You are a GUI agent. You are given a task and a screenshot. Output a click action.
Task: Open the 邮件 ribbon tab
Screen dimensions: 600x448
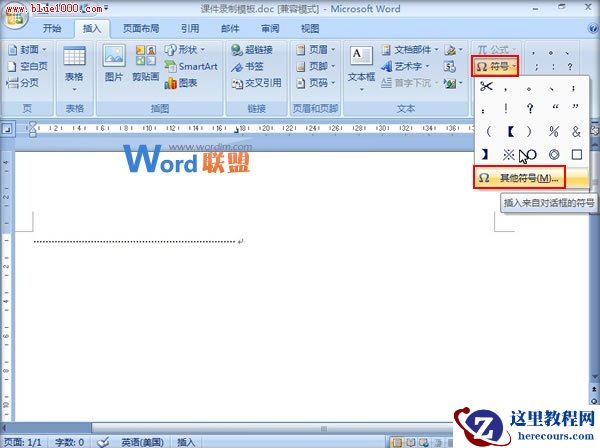pyautogui.click(x=230, y=29)
